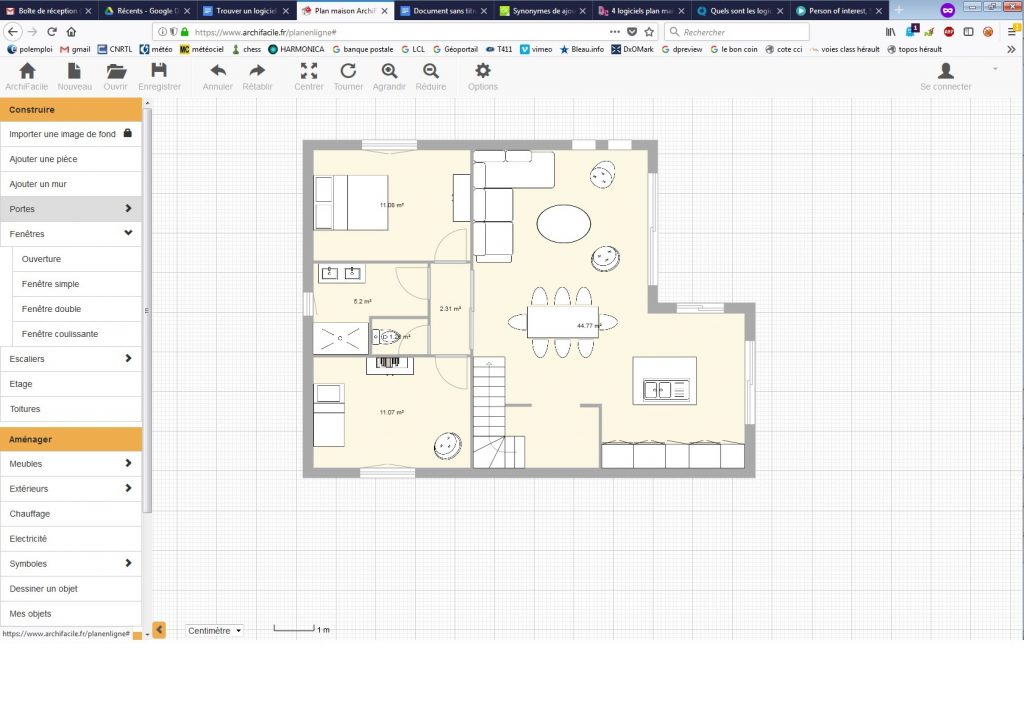Rotate the plan with Tourner
Viewport: 1024px width, 713px height.
click(x=348, y=71)
